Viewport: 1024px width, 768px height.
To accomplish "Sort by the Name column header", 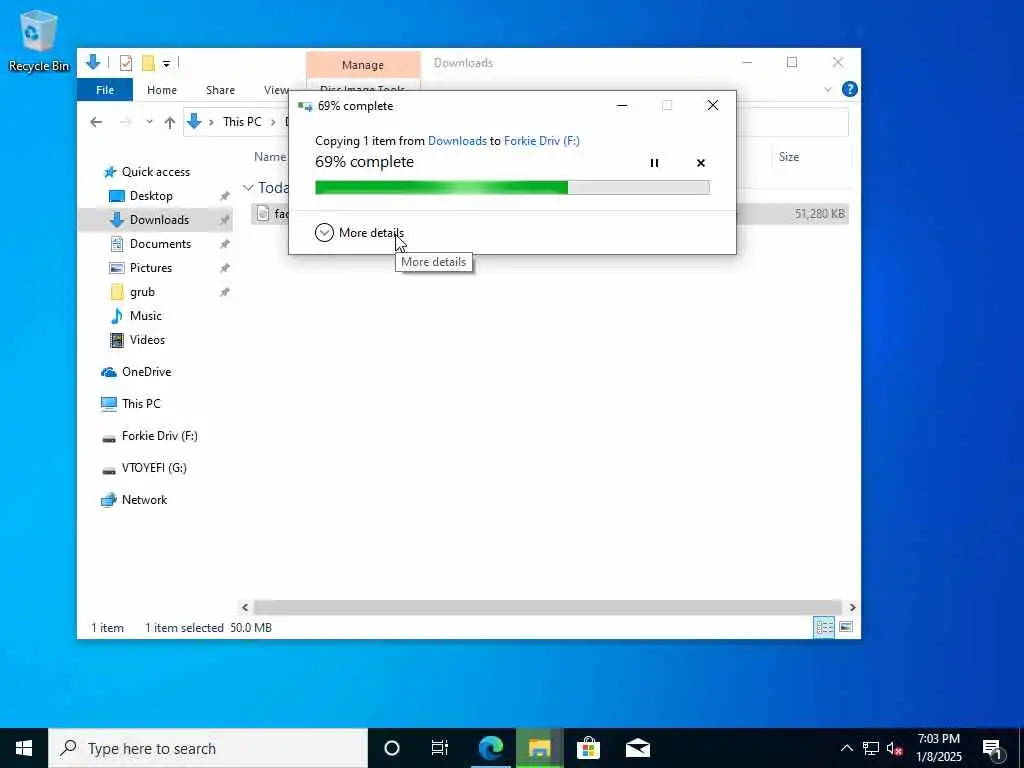I will tap(270, 157).
